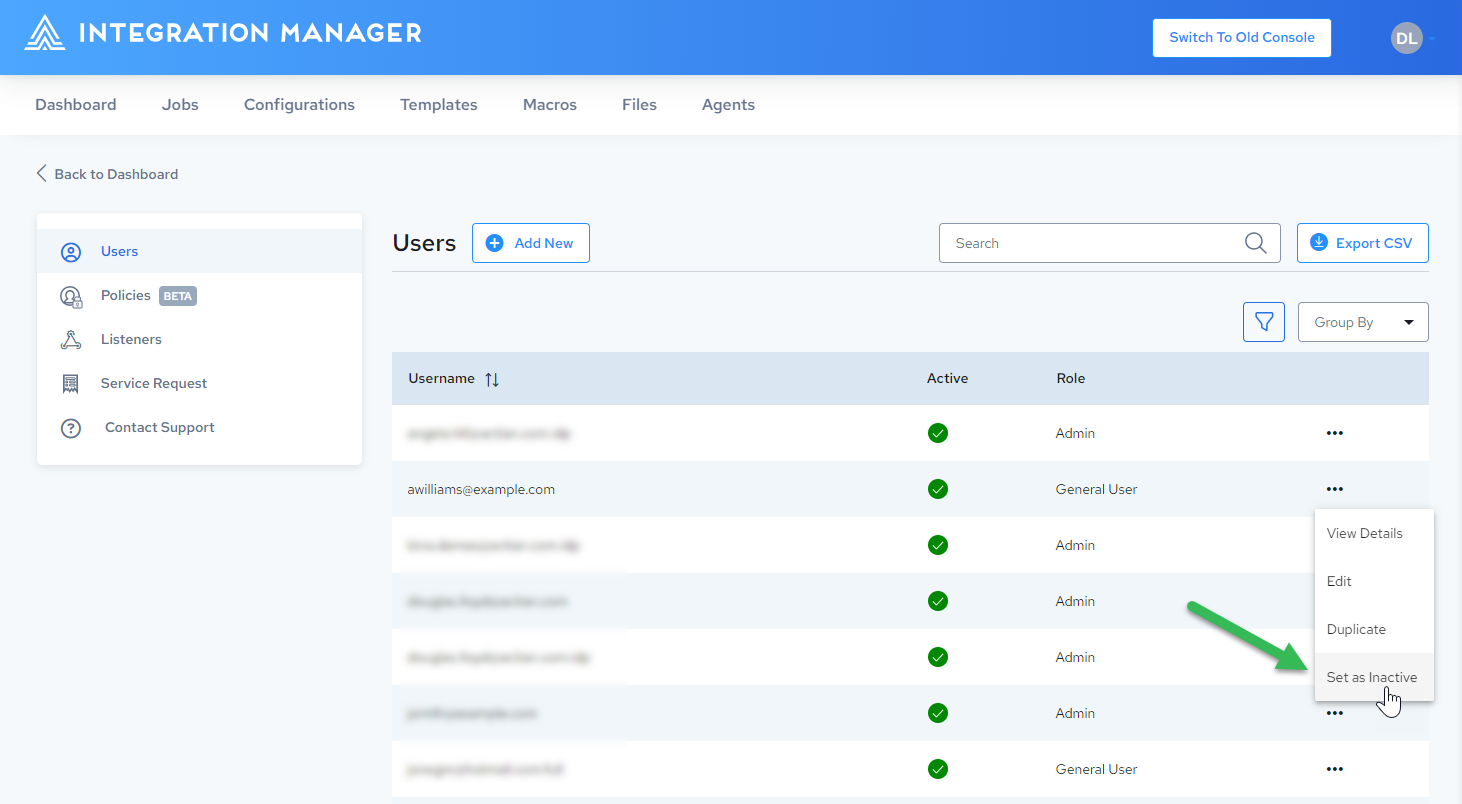Open the Templates tab
The width and height of the screenshot is (1462, 804).
[439, 105]
